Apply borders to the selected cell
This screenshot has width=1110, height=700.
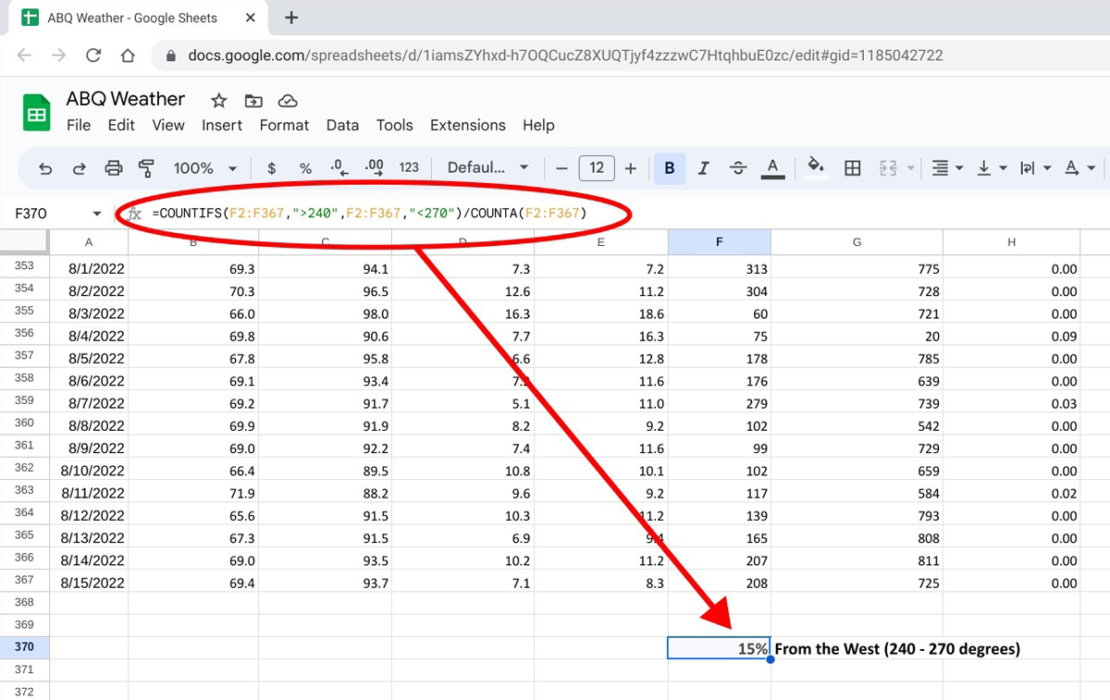[851, 167]
